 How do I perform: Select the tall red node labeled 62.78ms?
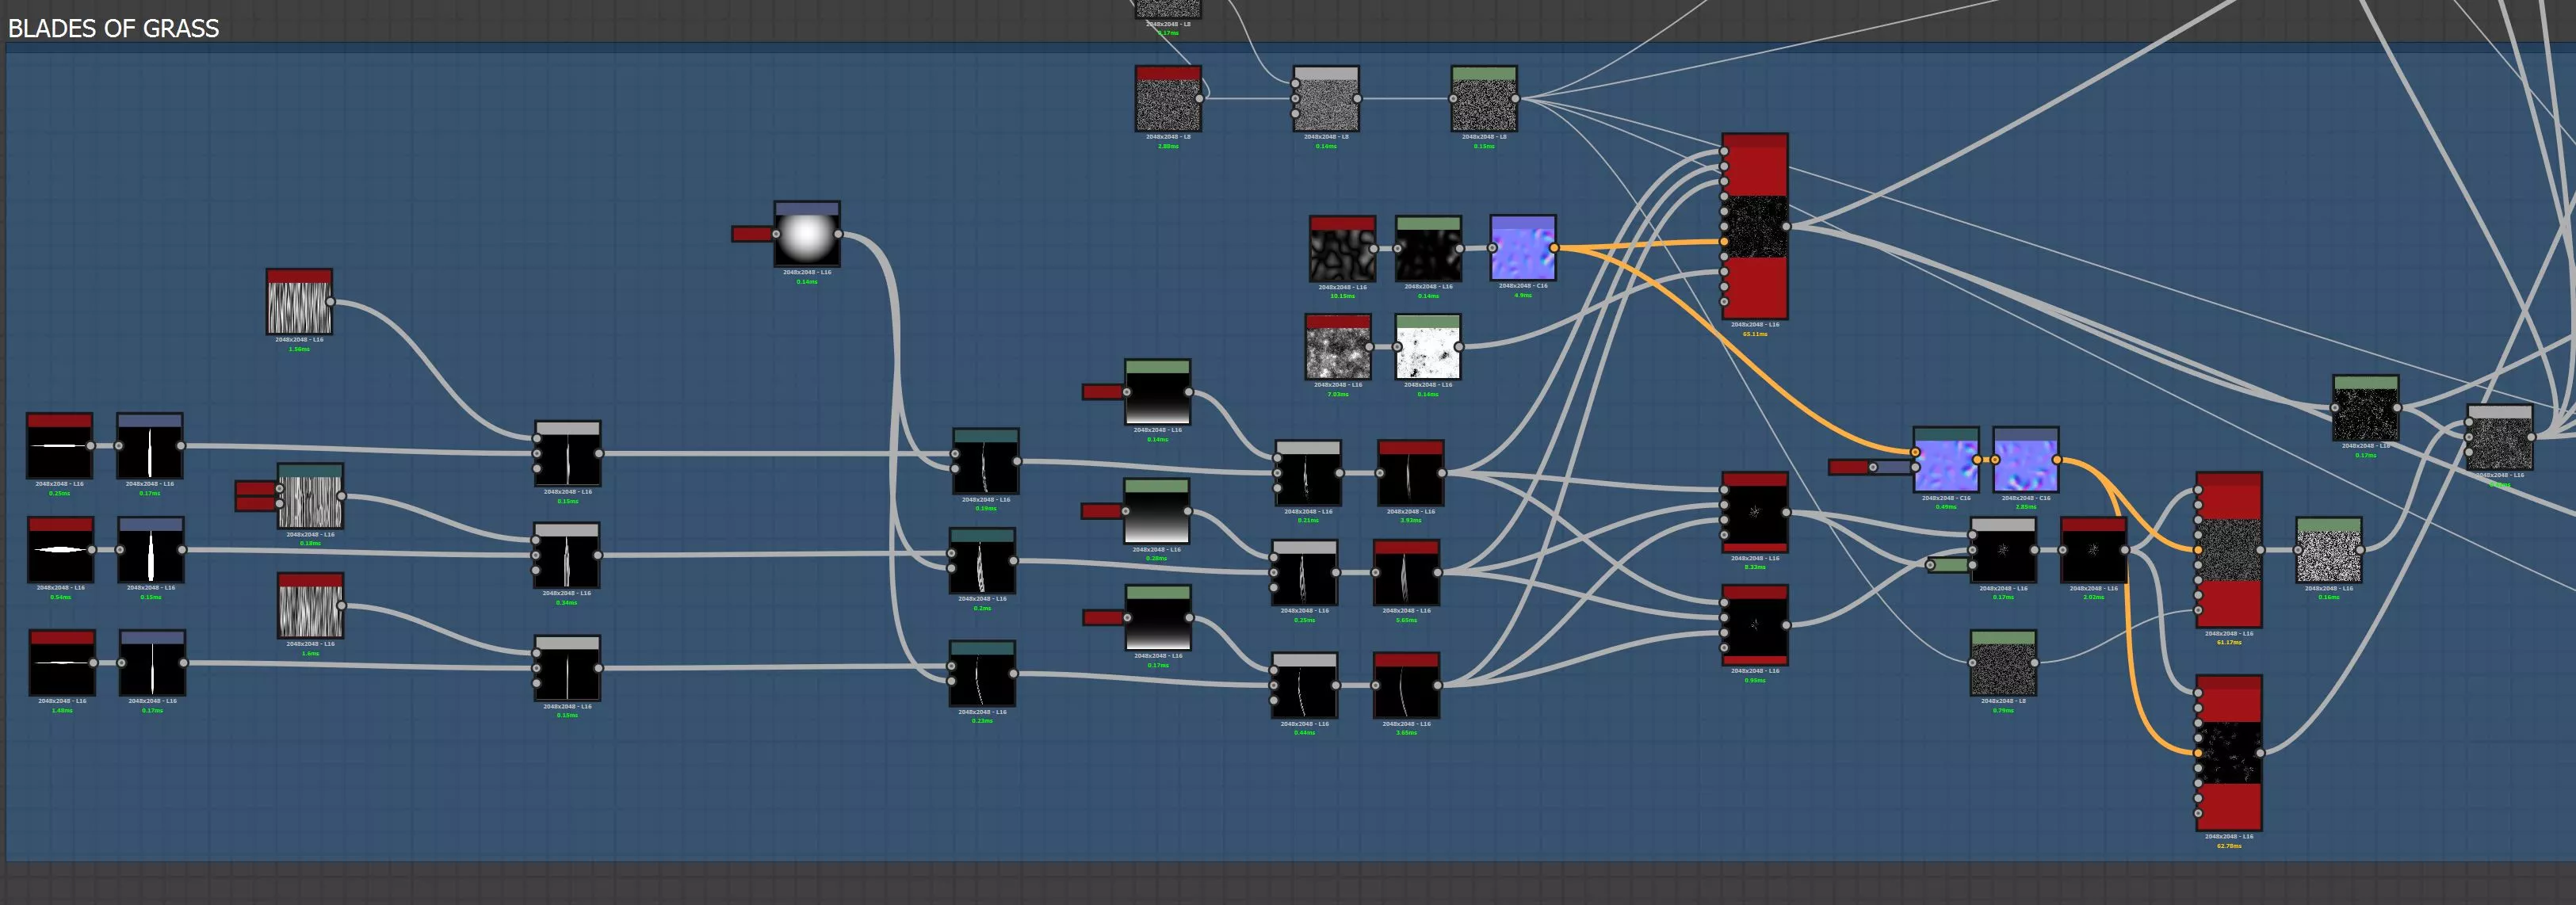pyautogui.click(x=2228, y=753)
